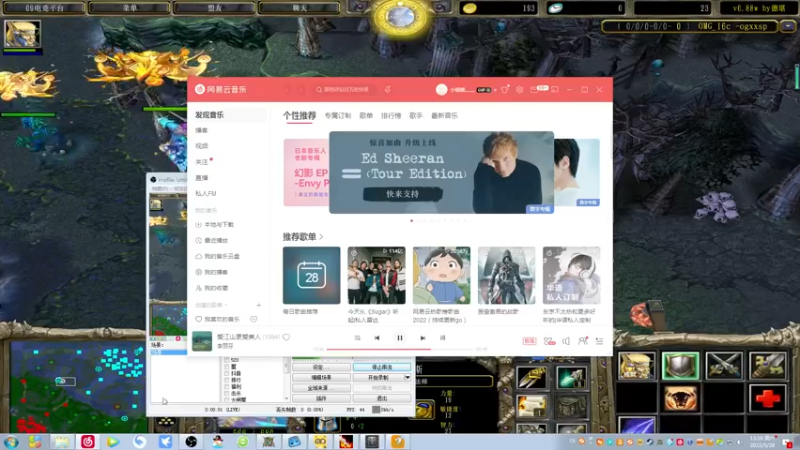Open the skin T-shirt icon in NetEase
Image resolution: width=800 pixels, height=450 pixels.
[505, 89]
